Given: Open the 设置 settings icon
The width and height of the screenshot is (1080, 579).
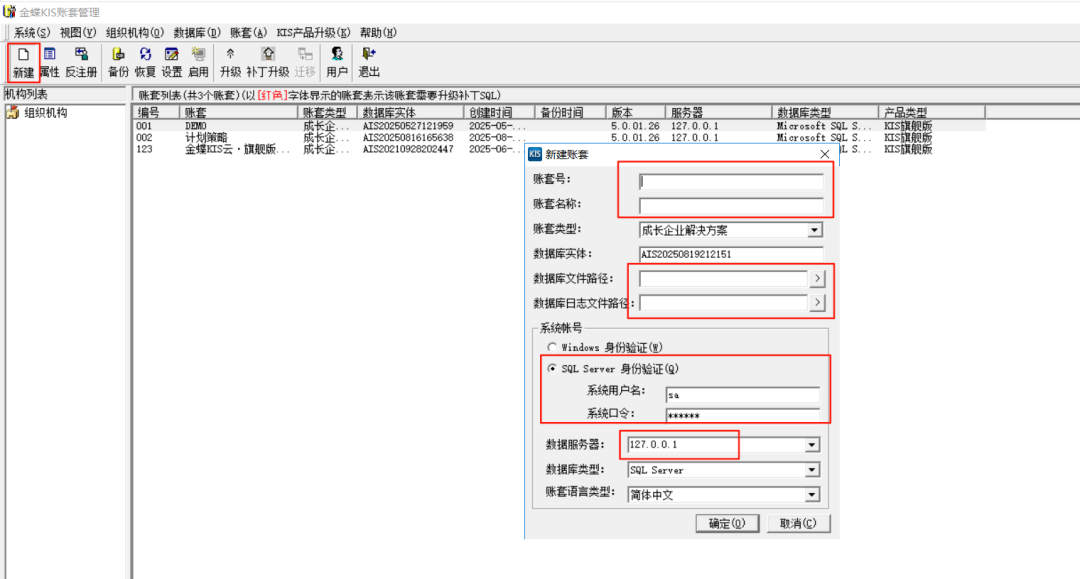Looking at the screenshot, I should click(172, 62).
